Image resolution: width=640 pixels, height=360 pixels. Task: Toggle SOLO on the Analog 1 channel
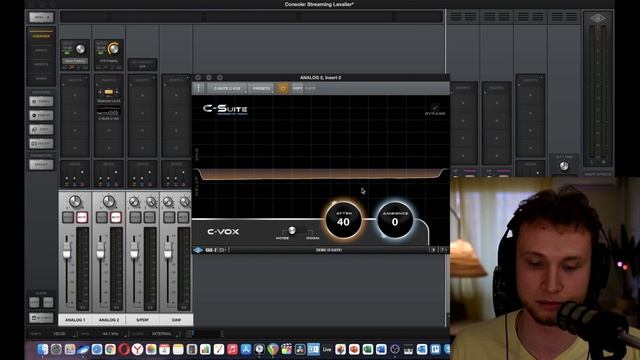(68, 217)
